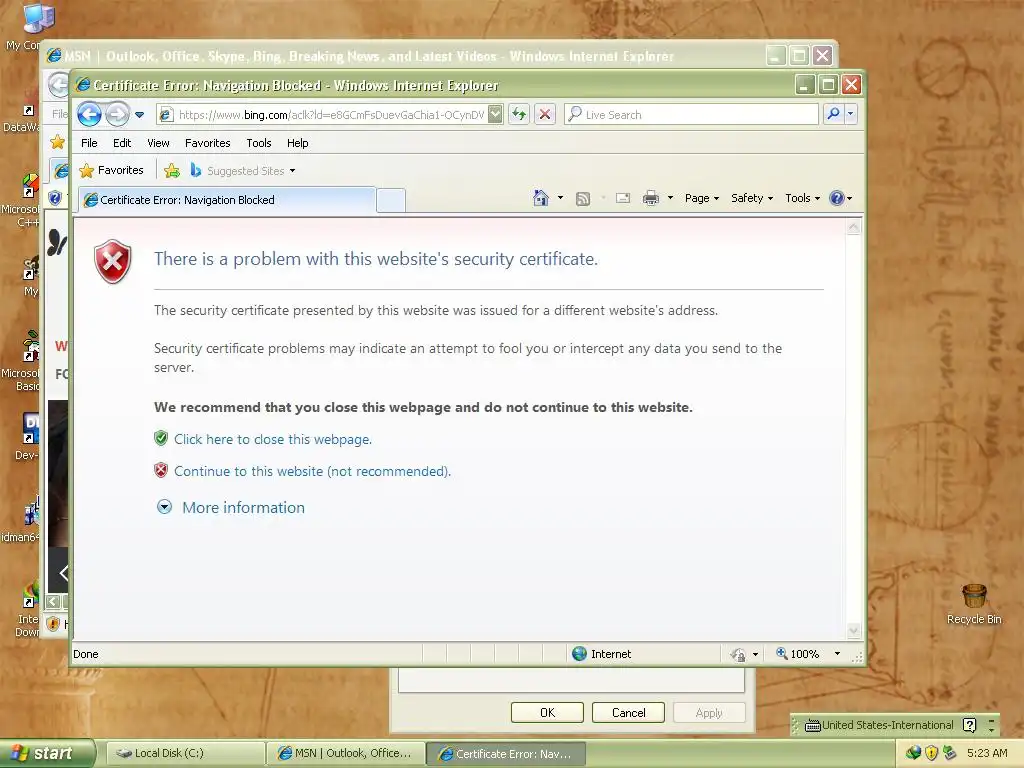The height and width of the screenshot is (768, 1024).
Task: Click the Live Search input box
Action: pyautogui.click(x=691, y=114)
